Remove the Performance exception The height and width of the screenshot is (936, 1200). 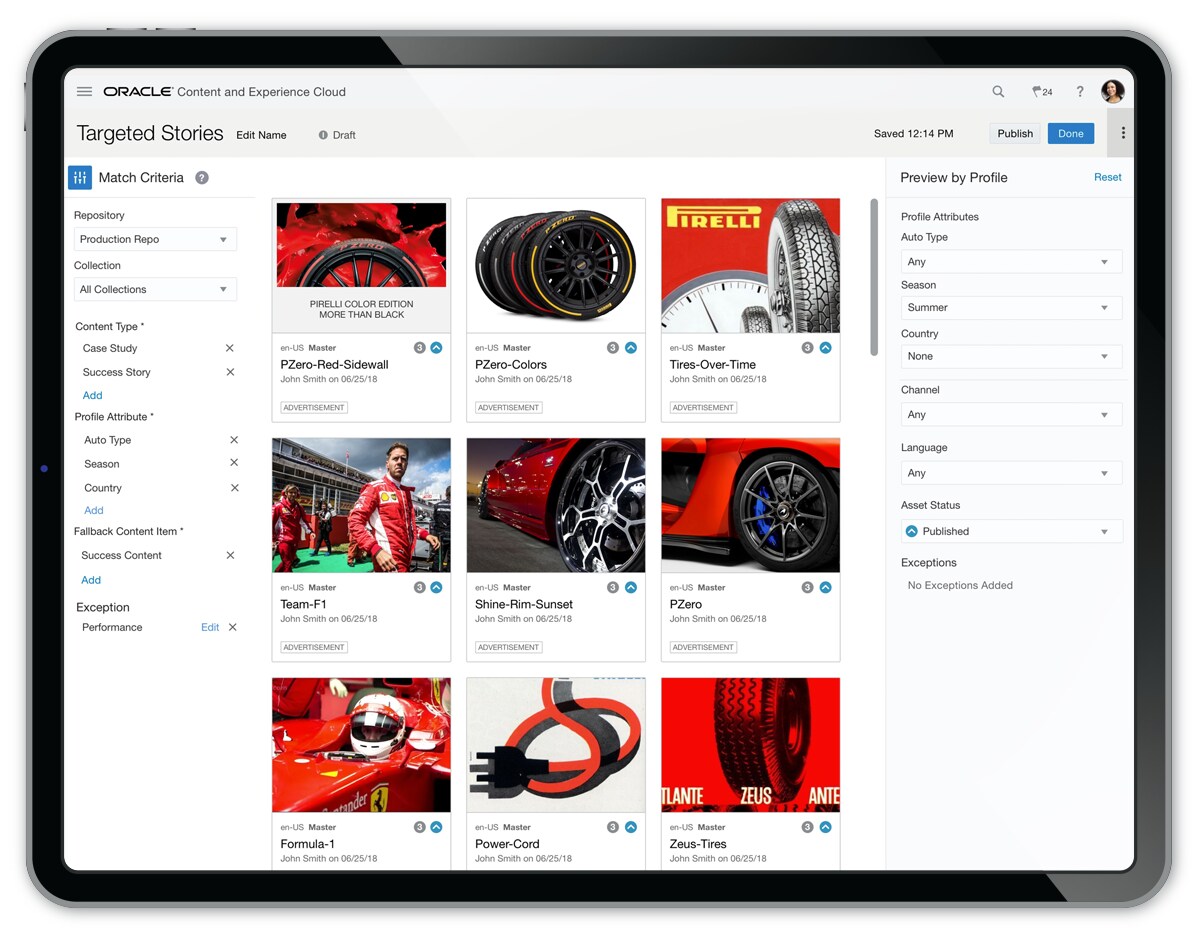click(x=233, y=627)
